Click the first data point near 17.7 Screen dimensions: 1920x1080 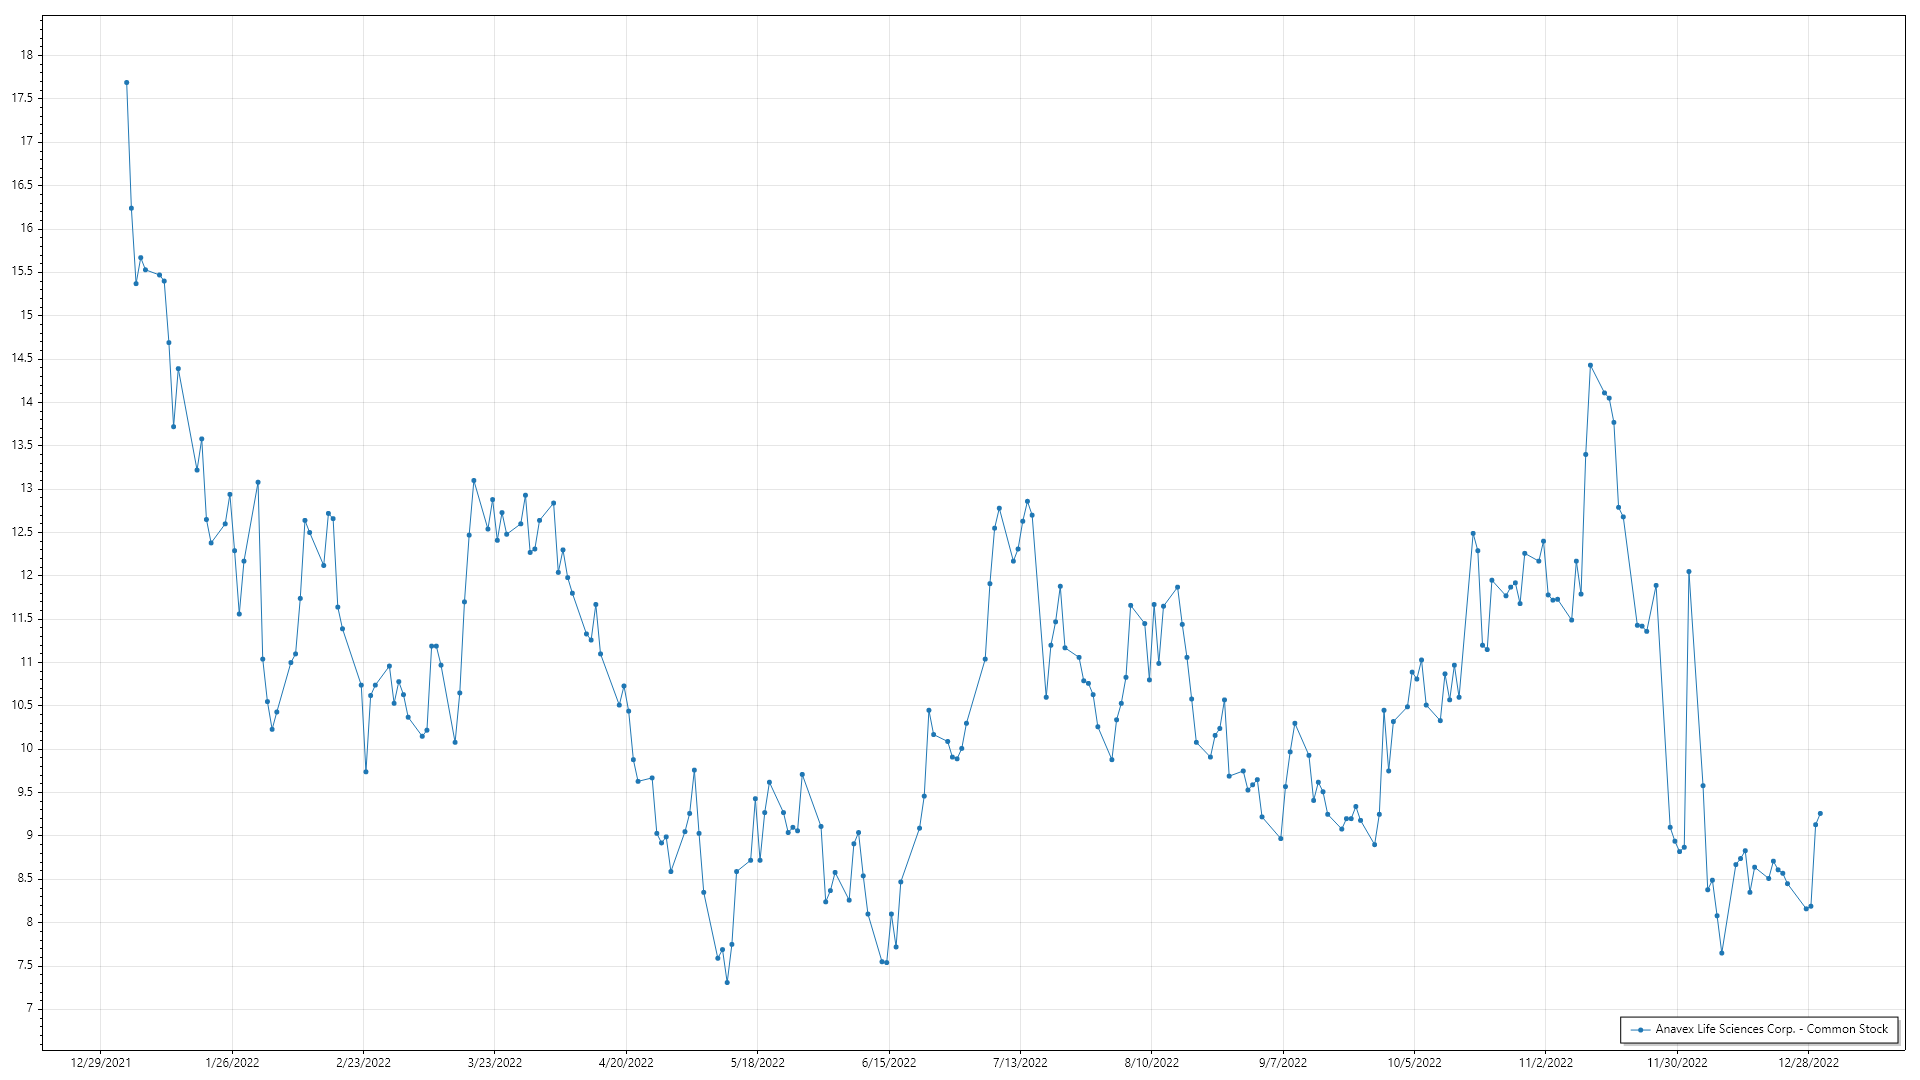tap(127, 83)
